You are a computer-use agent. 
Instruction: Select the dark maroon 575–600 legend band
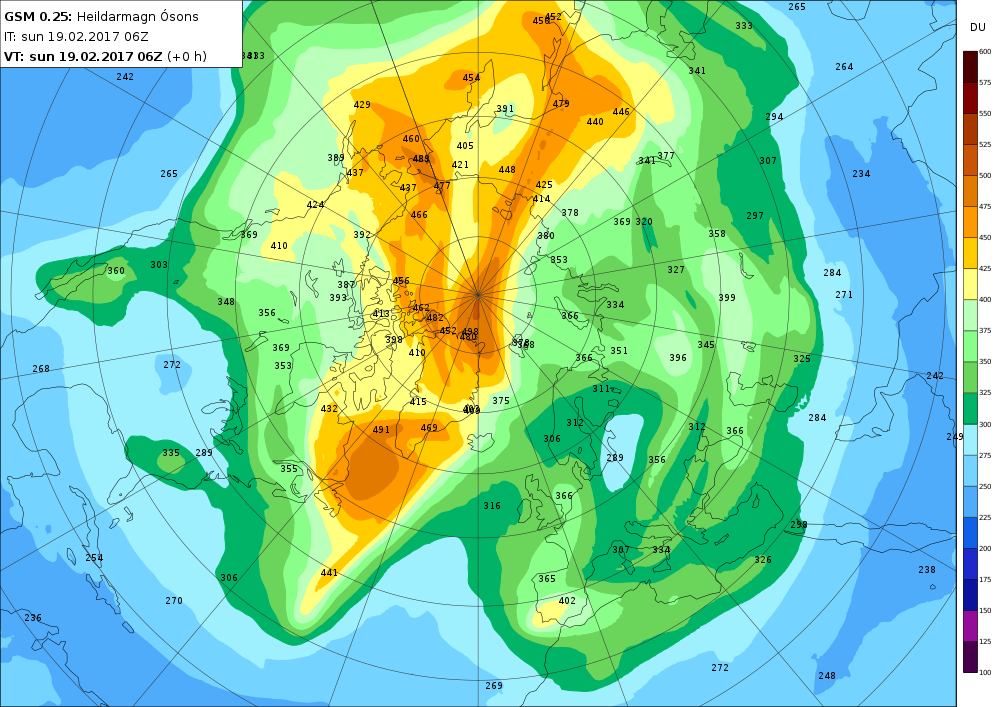(x=970, y=67)
